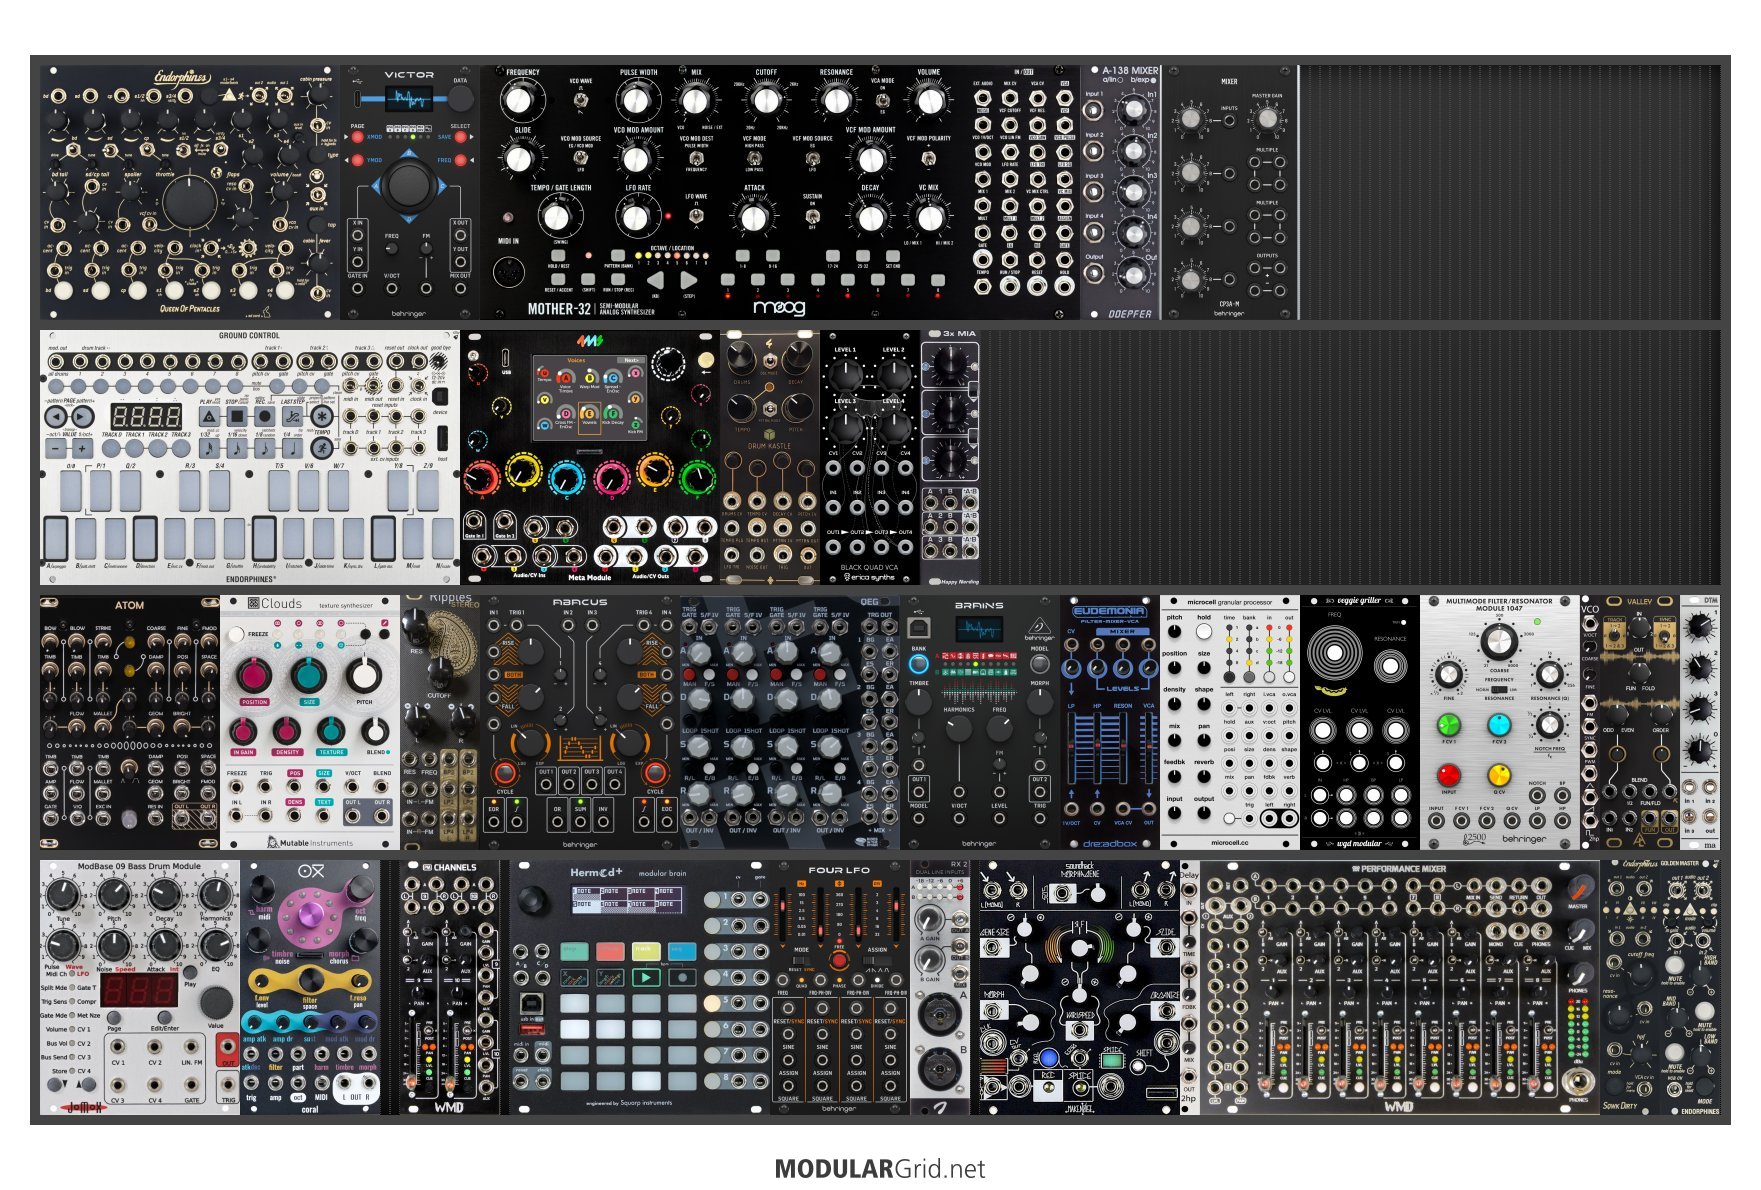Toggle the VCF MODE switch on Mother-32
This screenshot has width=1761, height=1190.
click(x=754, y=157)
